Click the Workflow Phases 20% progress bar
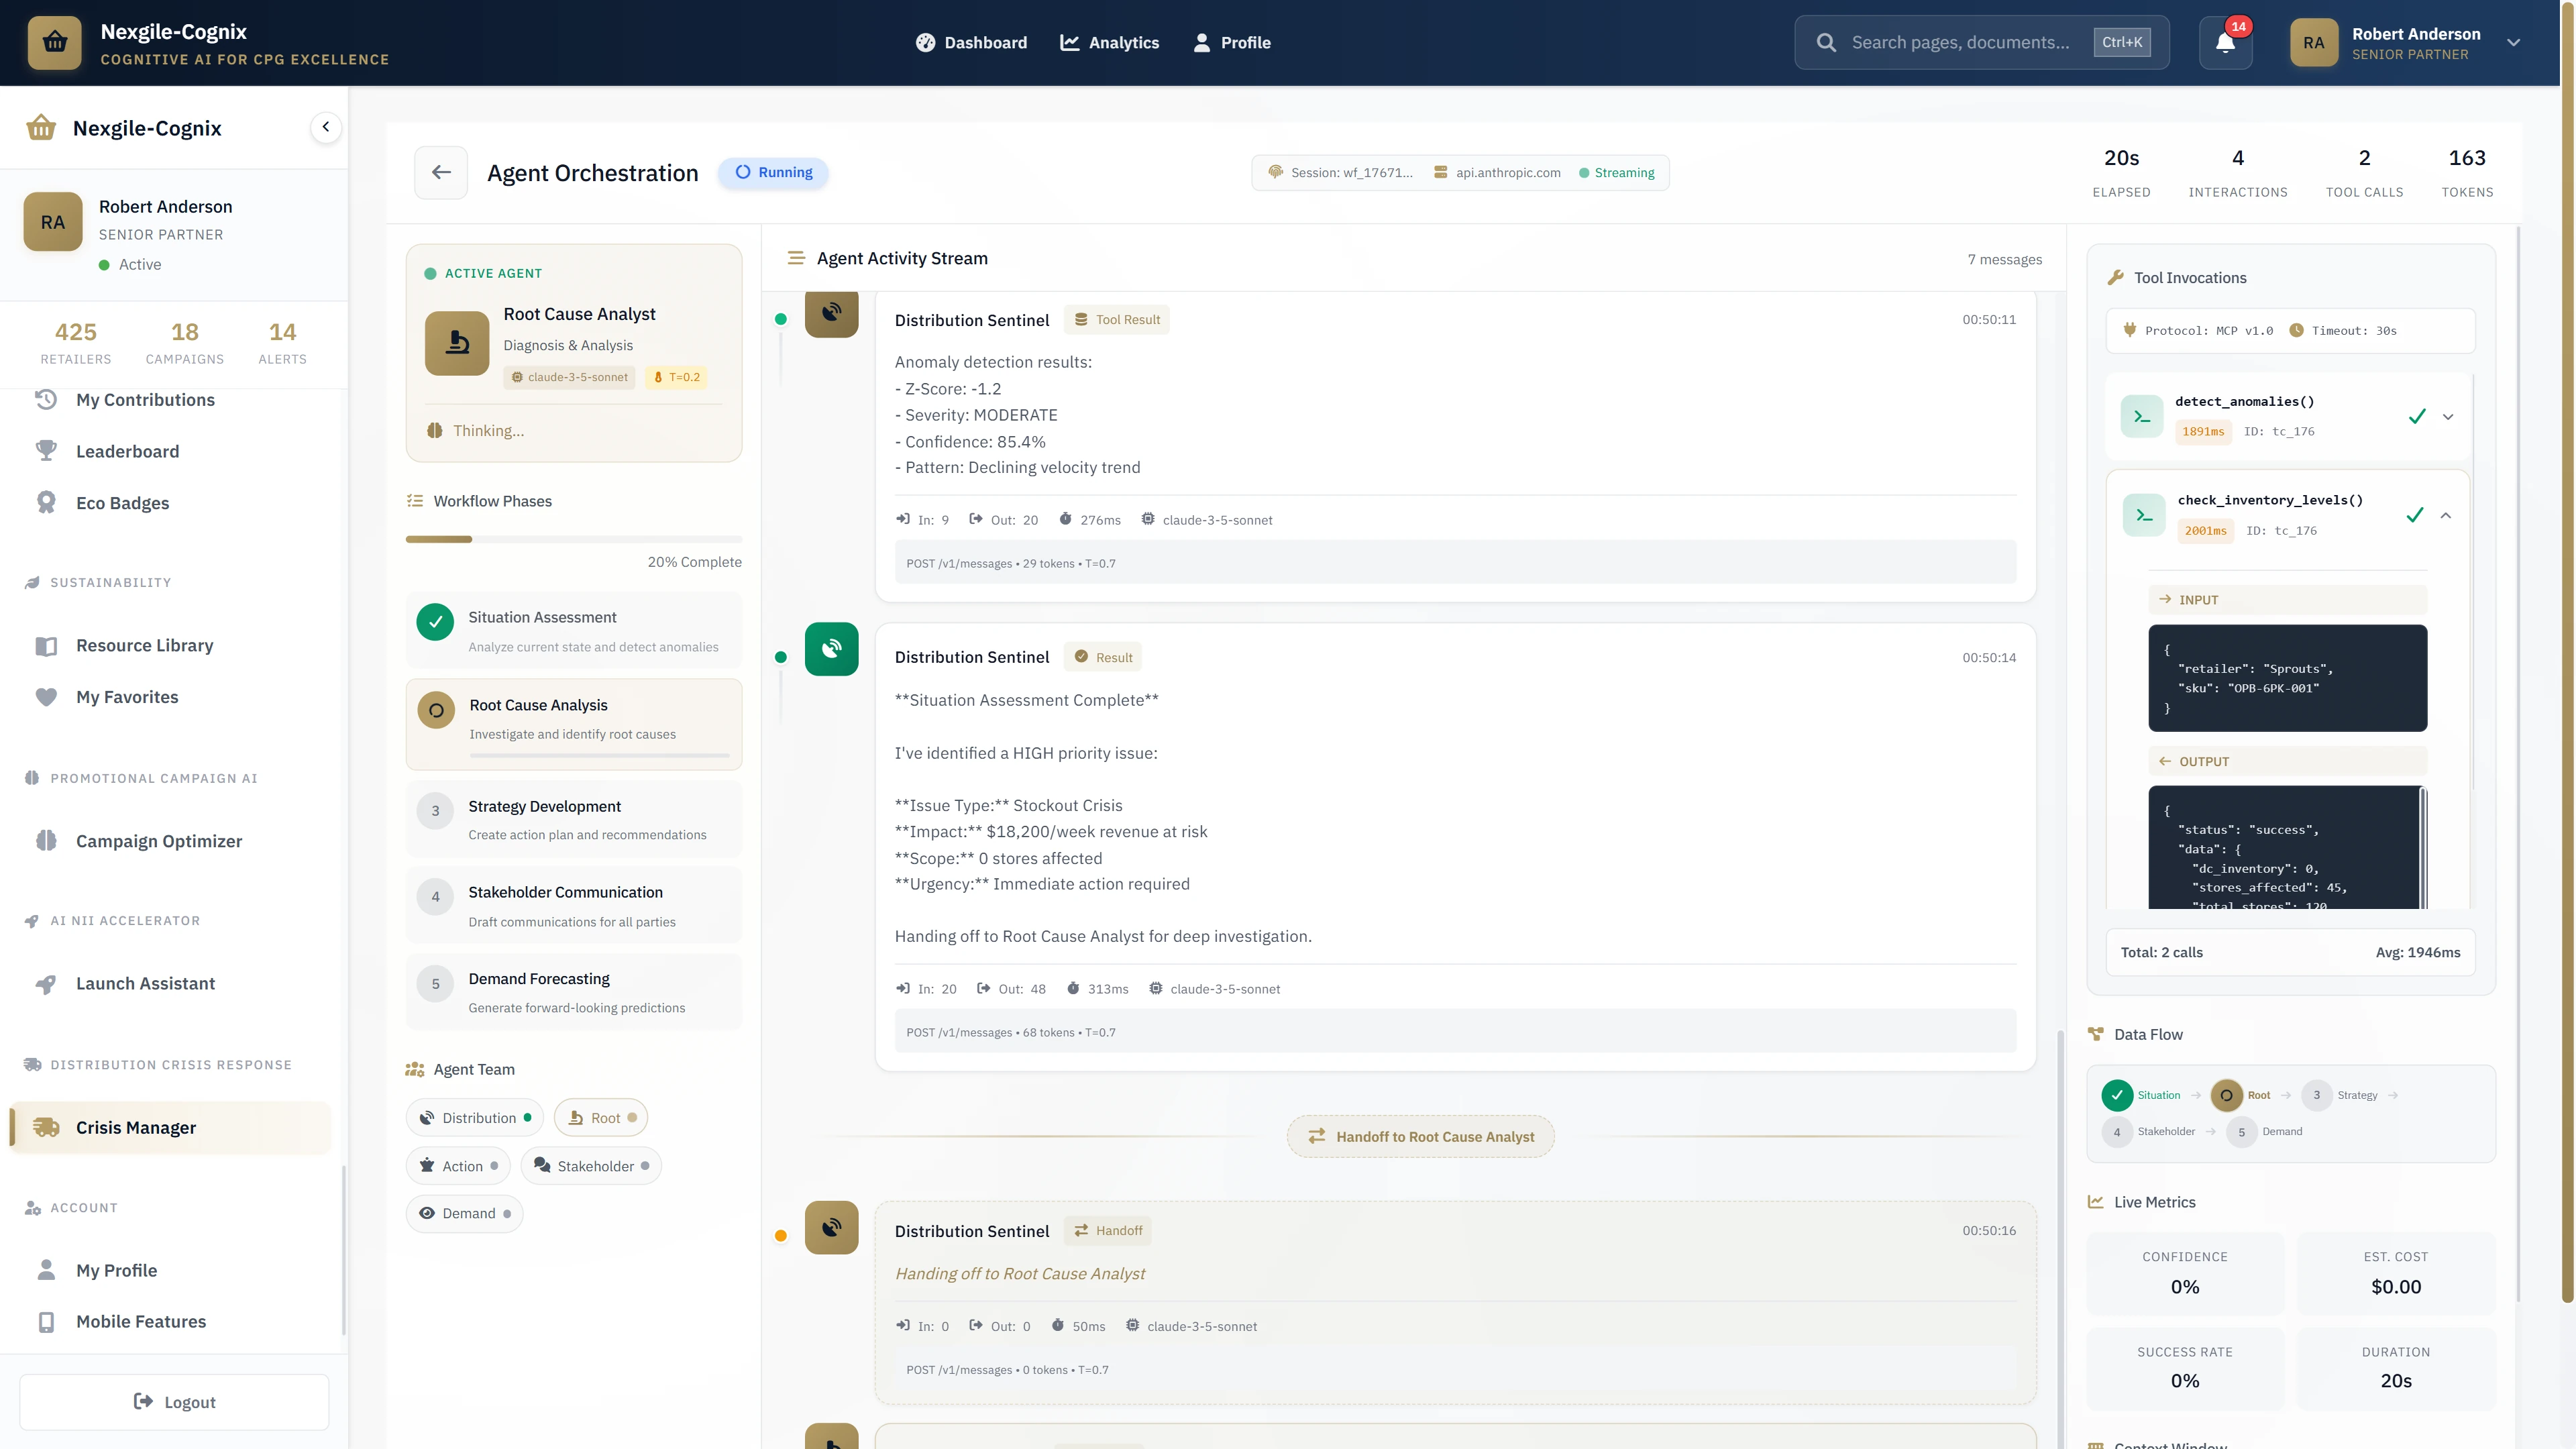The width and height of the screenshot is (2576, 1449). (x=573, y=539)
